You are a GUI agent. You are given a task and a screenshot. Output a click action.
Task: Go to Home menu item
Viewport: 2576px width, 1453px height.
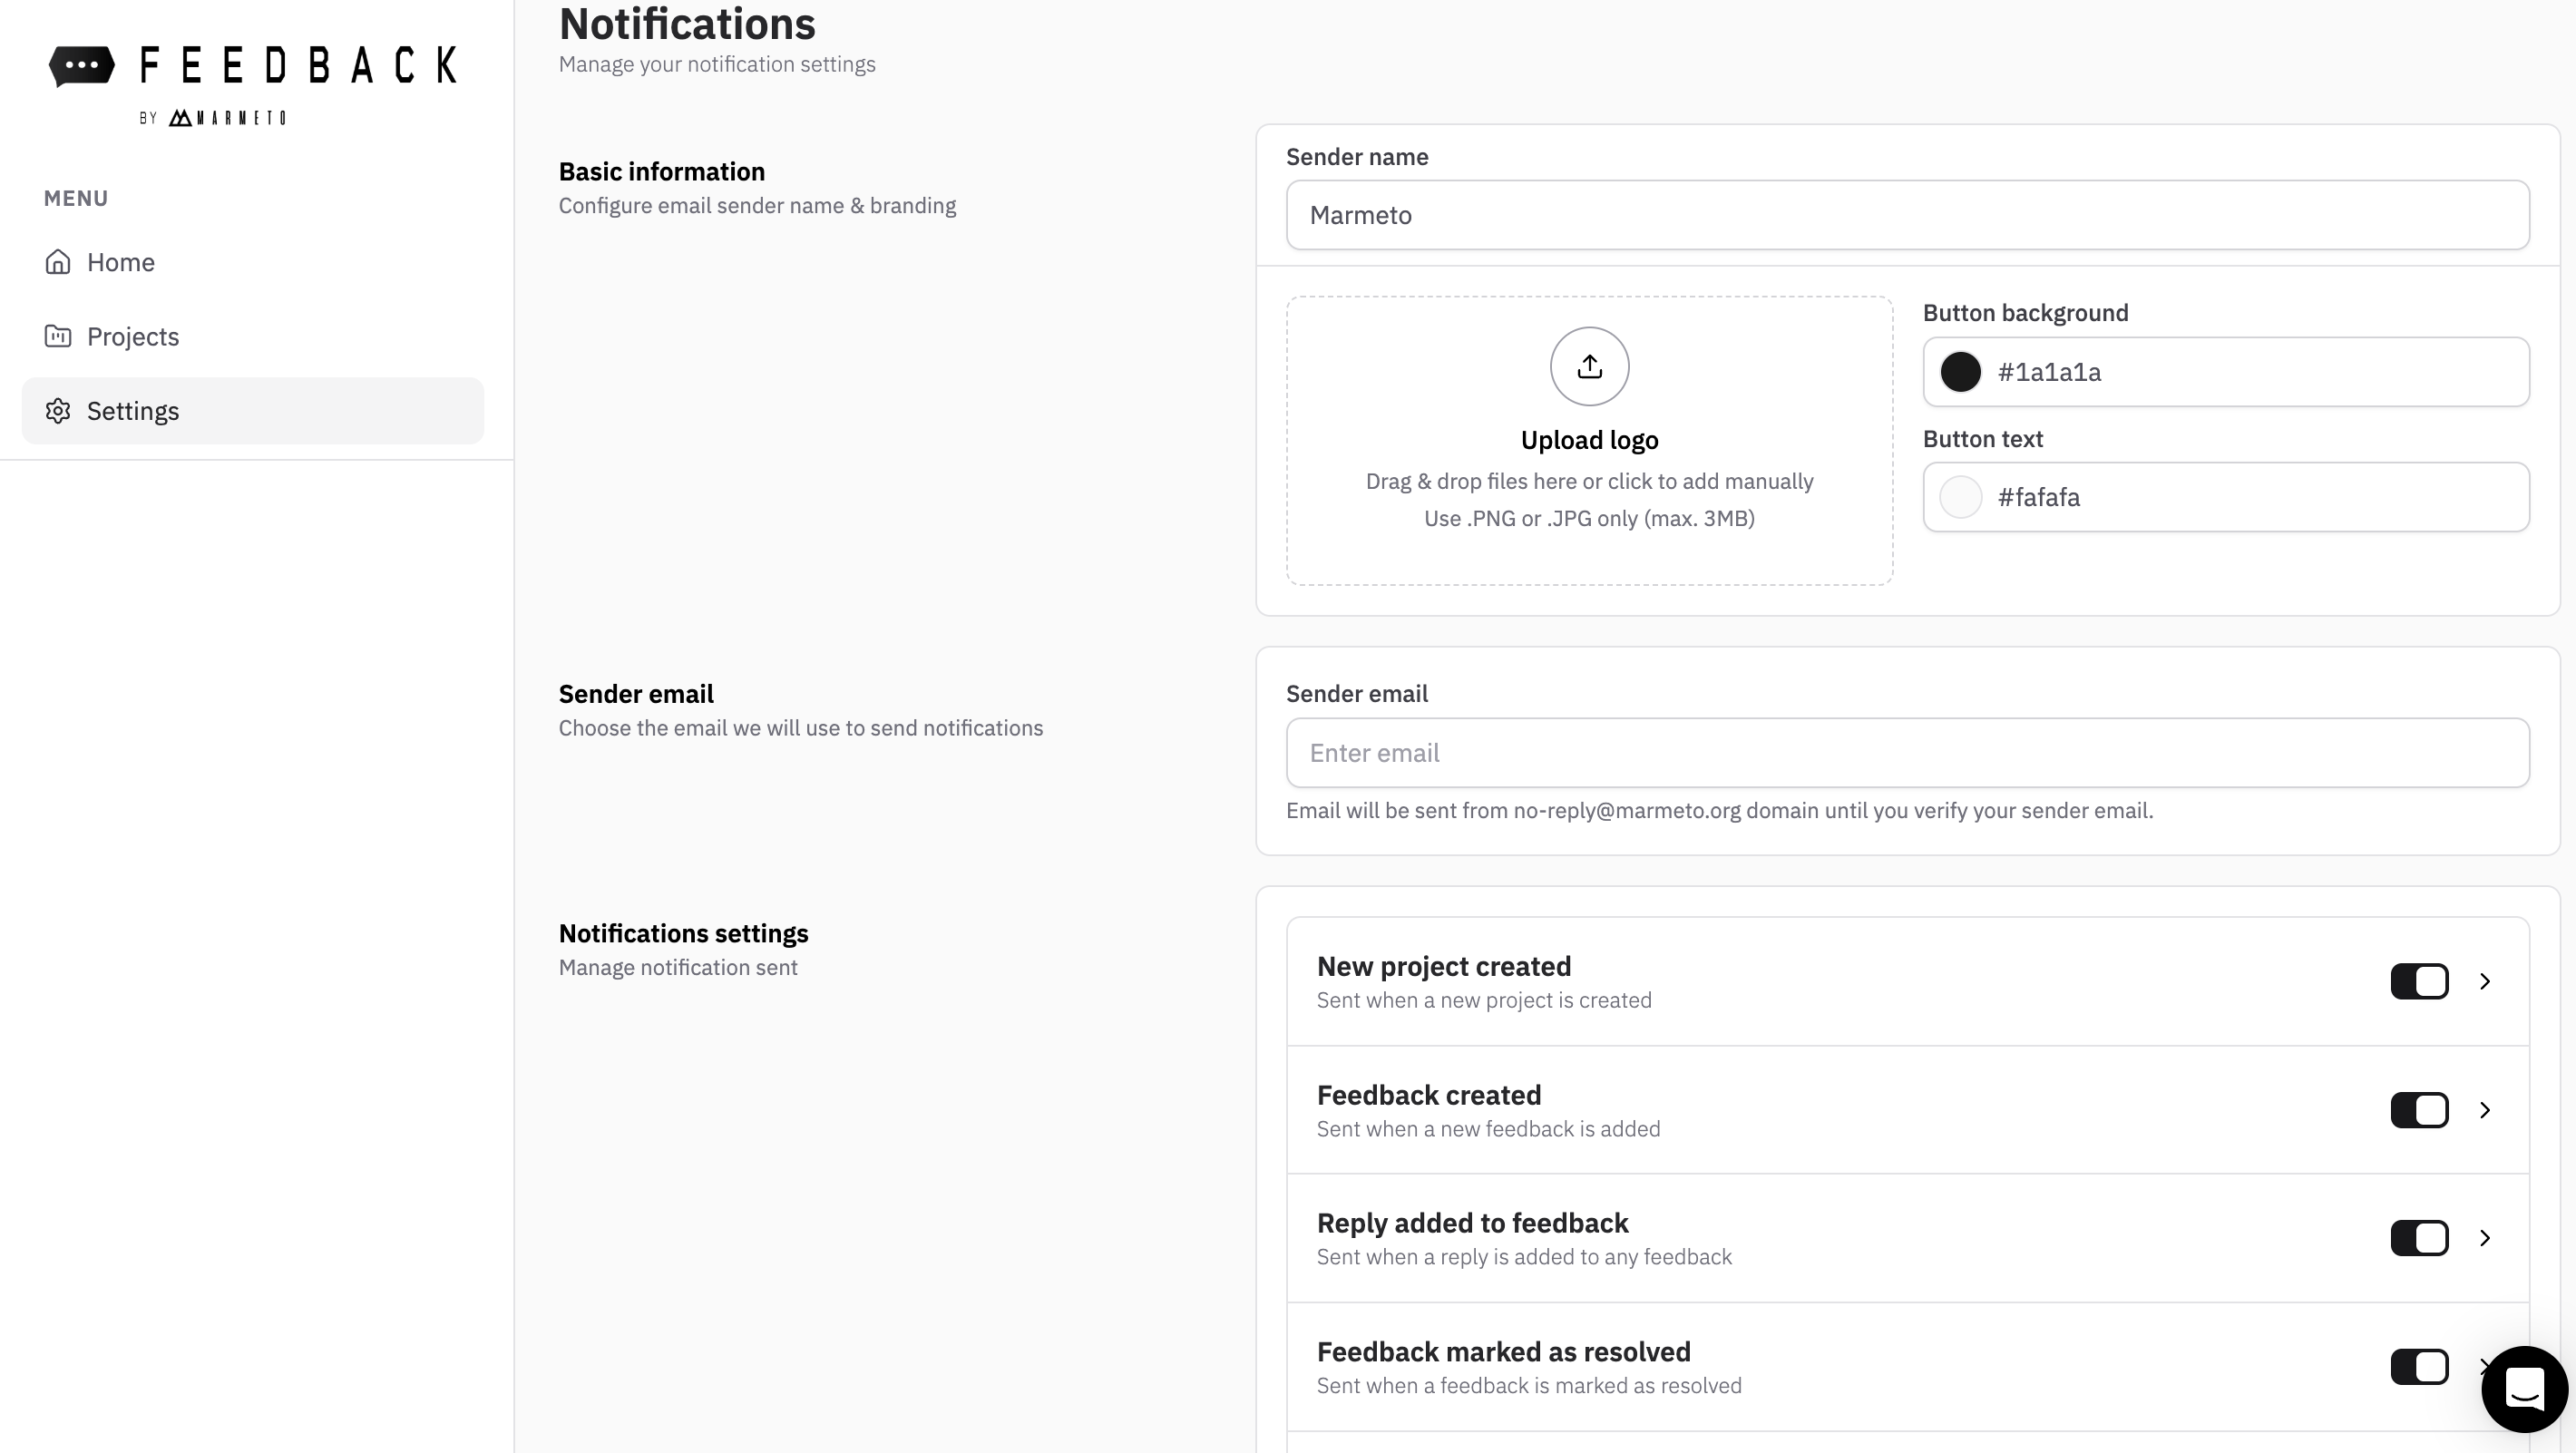click(x=120, y=262)
